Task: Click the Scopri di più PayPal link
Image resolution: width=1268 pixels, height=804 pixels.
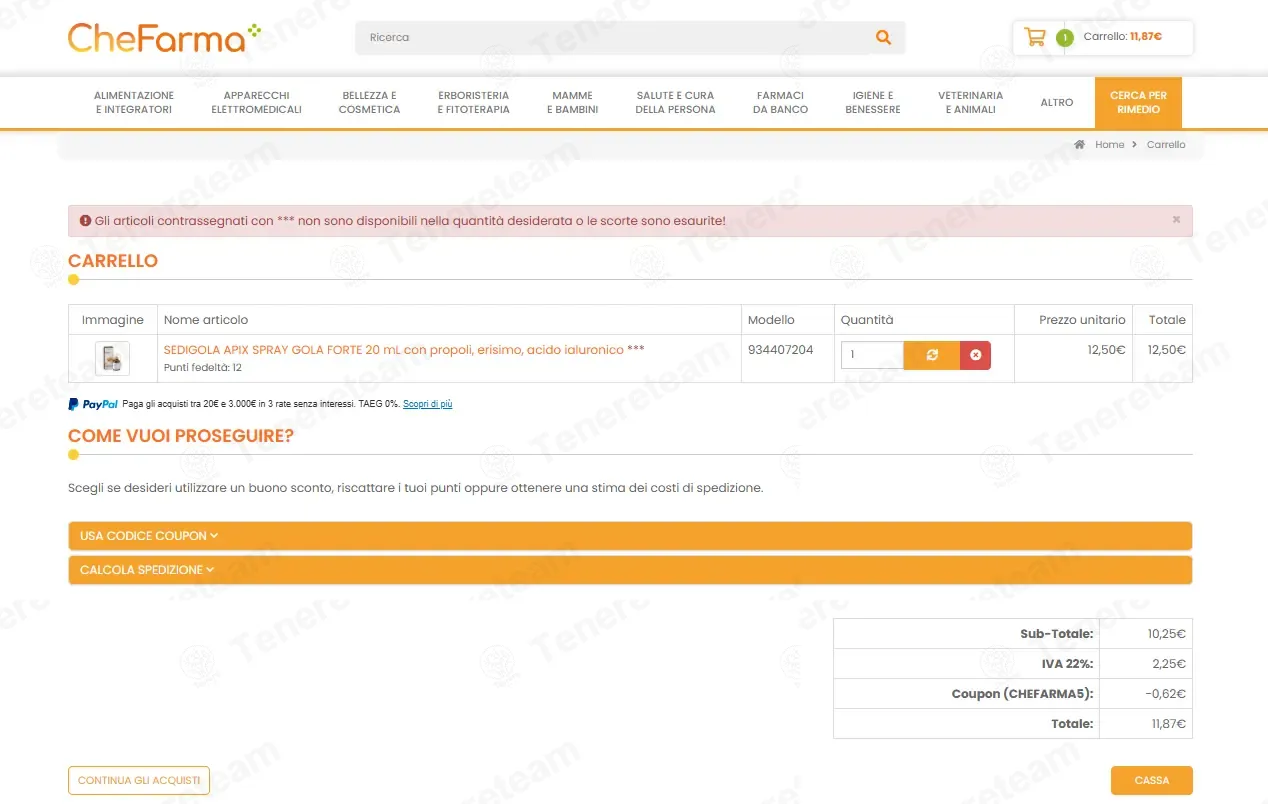Action: (x=427, y=404)
